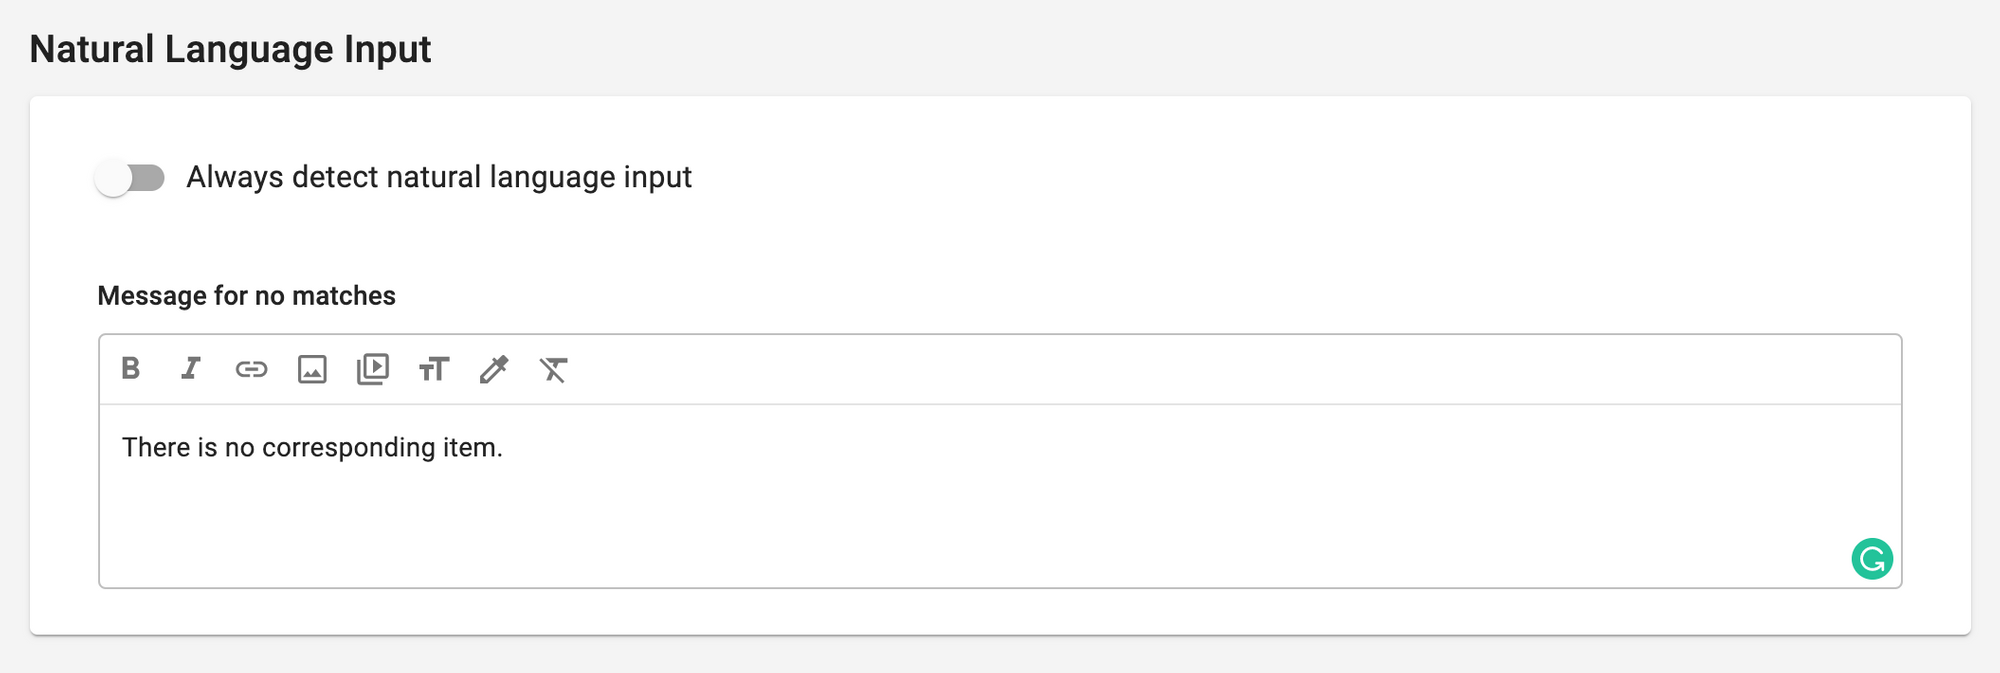The width and height of the screenshot is (2000, 673).
Task: Enable the Always detect natural language switch
Action: pyautogui.click(x=130, y=178)
